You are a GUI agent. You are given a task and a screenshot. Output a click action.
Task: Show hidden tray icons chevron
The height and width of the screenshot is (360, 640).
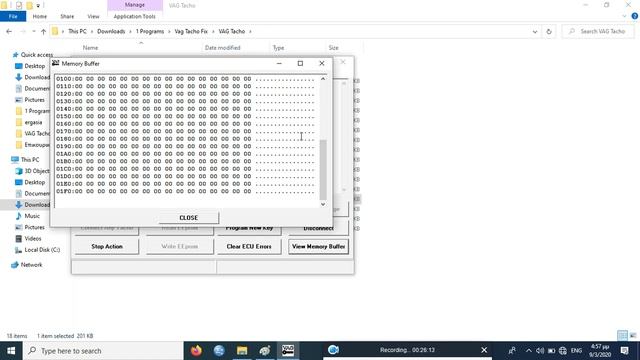(x=529, y=351)
